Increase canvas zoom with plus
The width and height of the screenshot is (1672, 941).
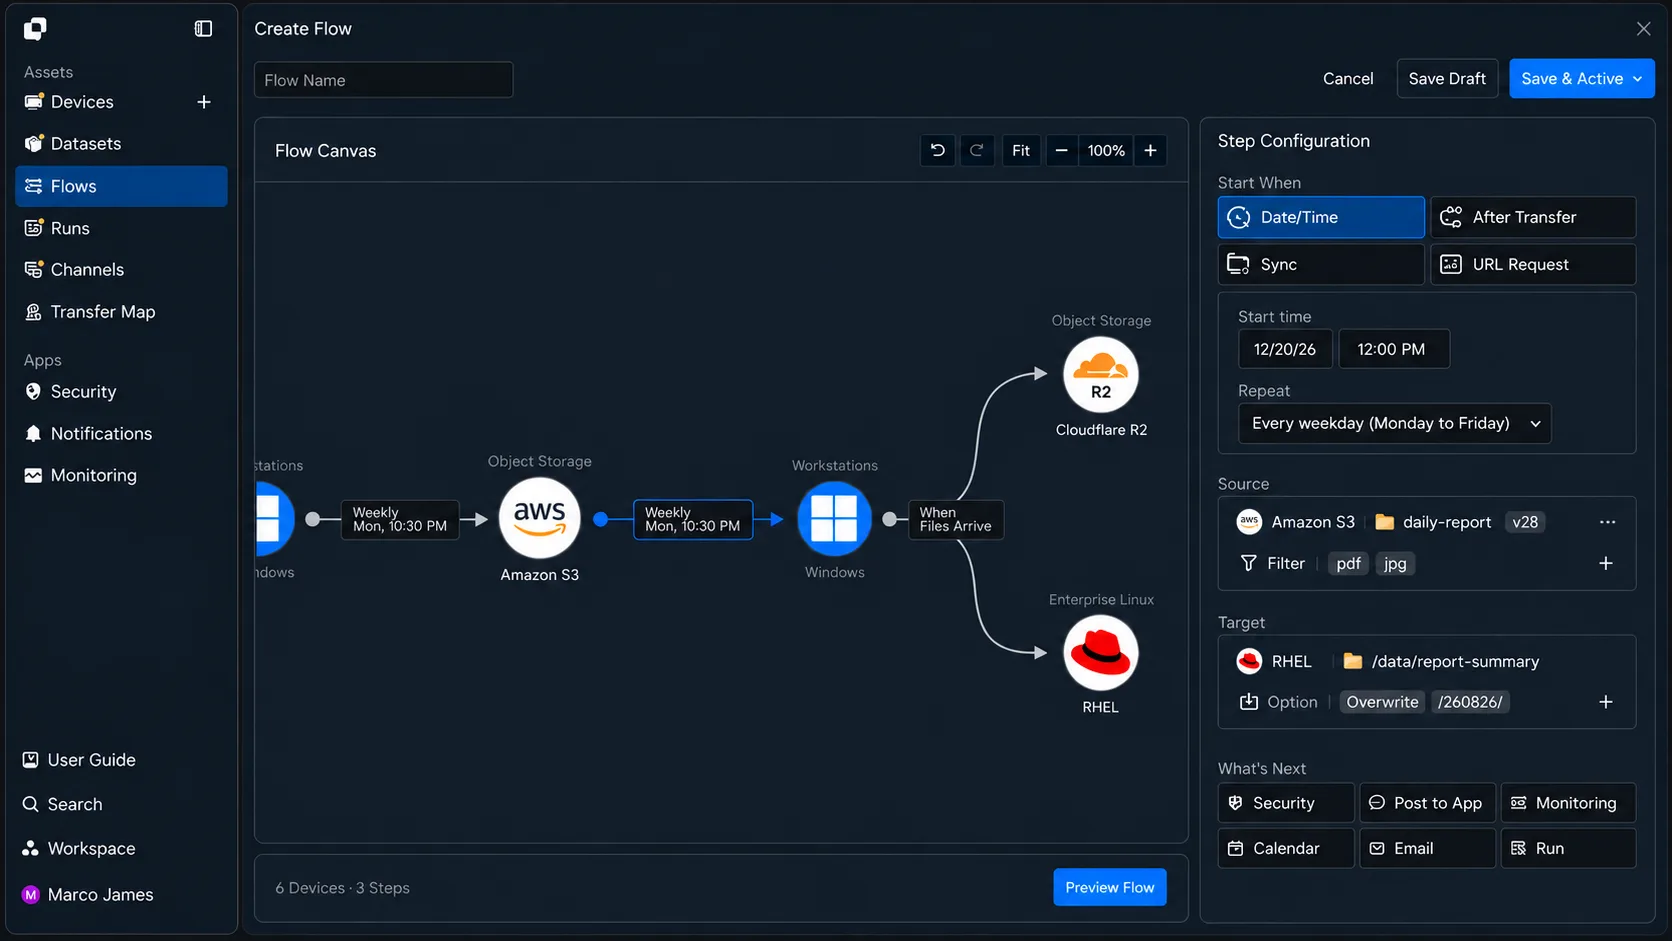[1151, 150]
